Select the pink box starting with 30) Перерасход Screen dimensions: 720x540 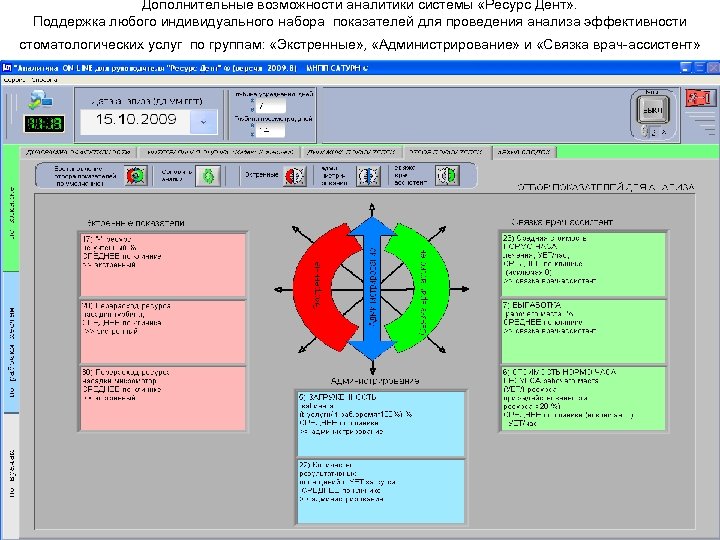pos(163,398)
